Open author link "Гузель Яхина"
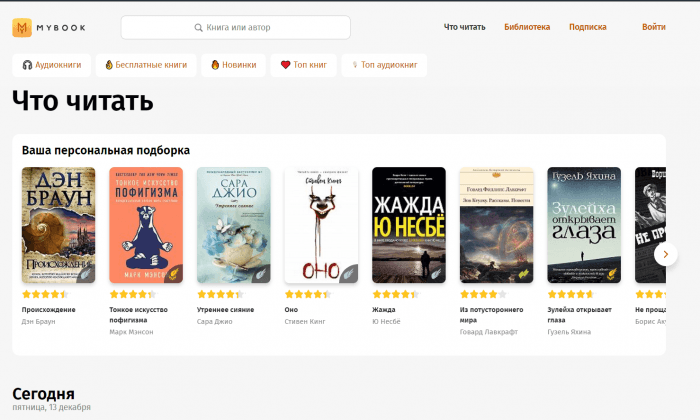The image size is (700, 420). pyautogui.click(x=569, y=332)
